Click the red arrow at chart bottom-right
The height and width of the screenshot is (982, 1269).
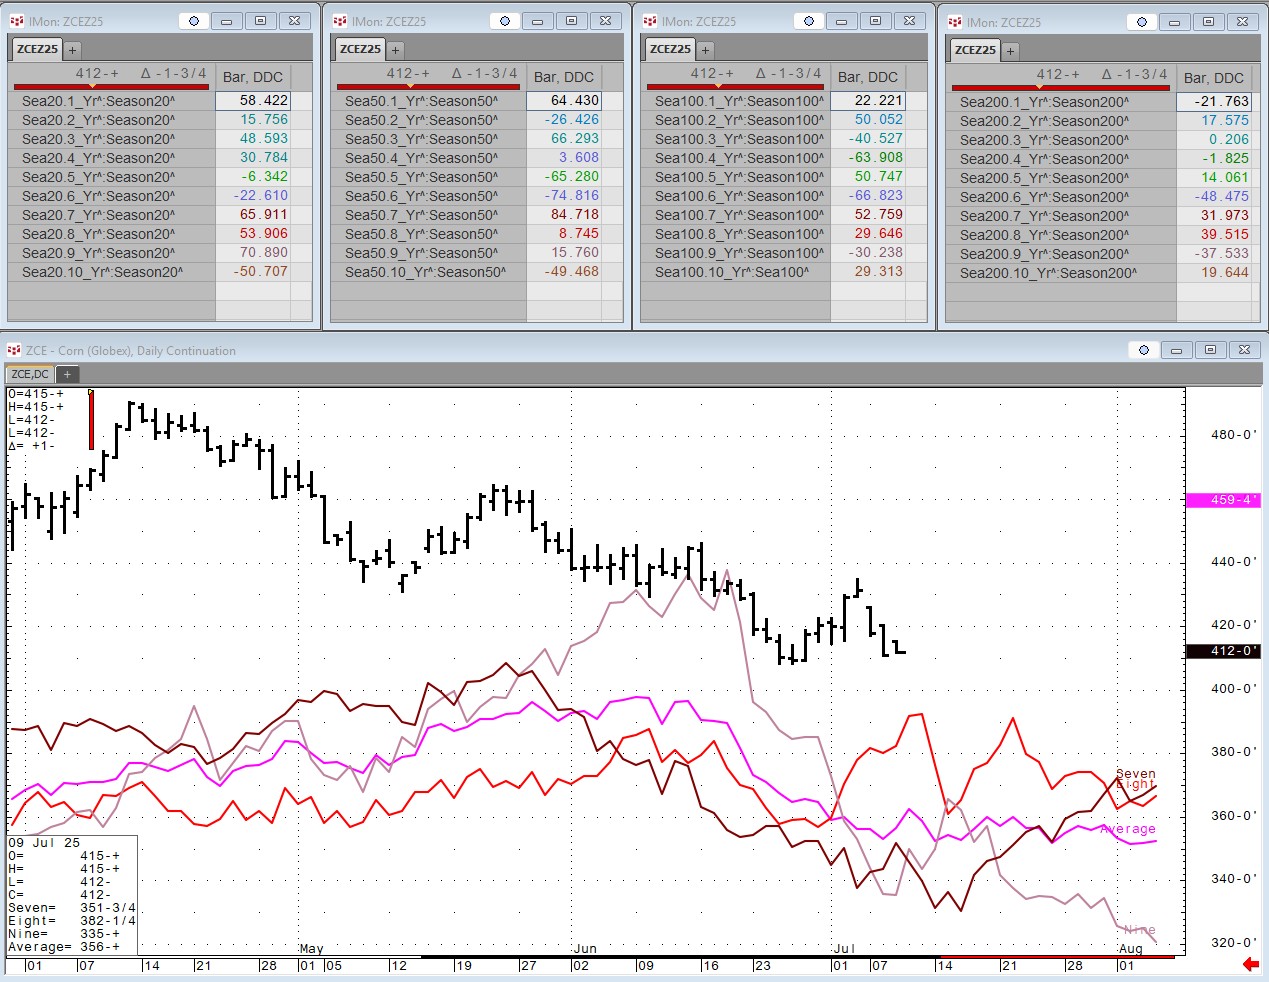pyautogui.click(x=1250, y=964)
